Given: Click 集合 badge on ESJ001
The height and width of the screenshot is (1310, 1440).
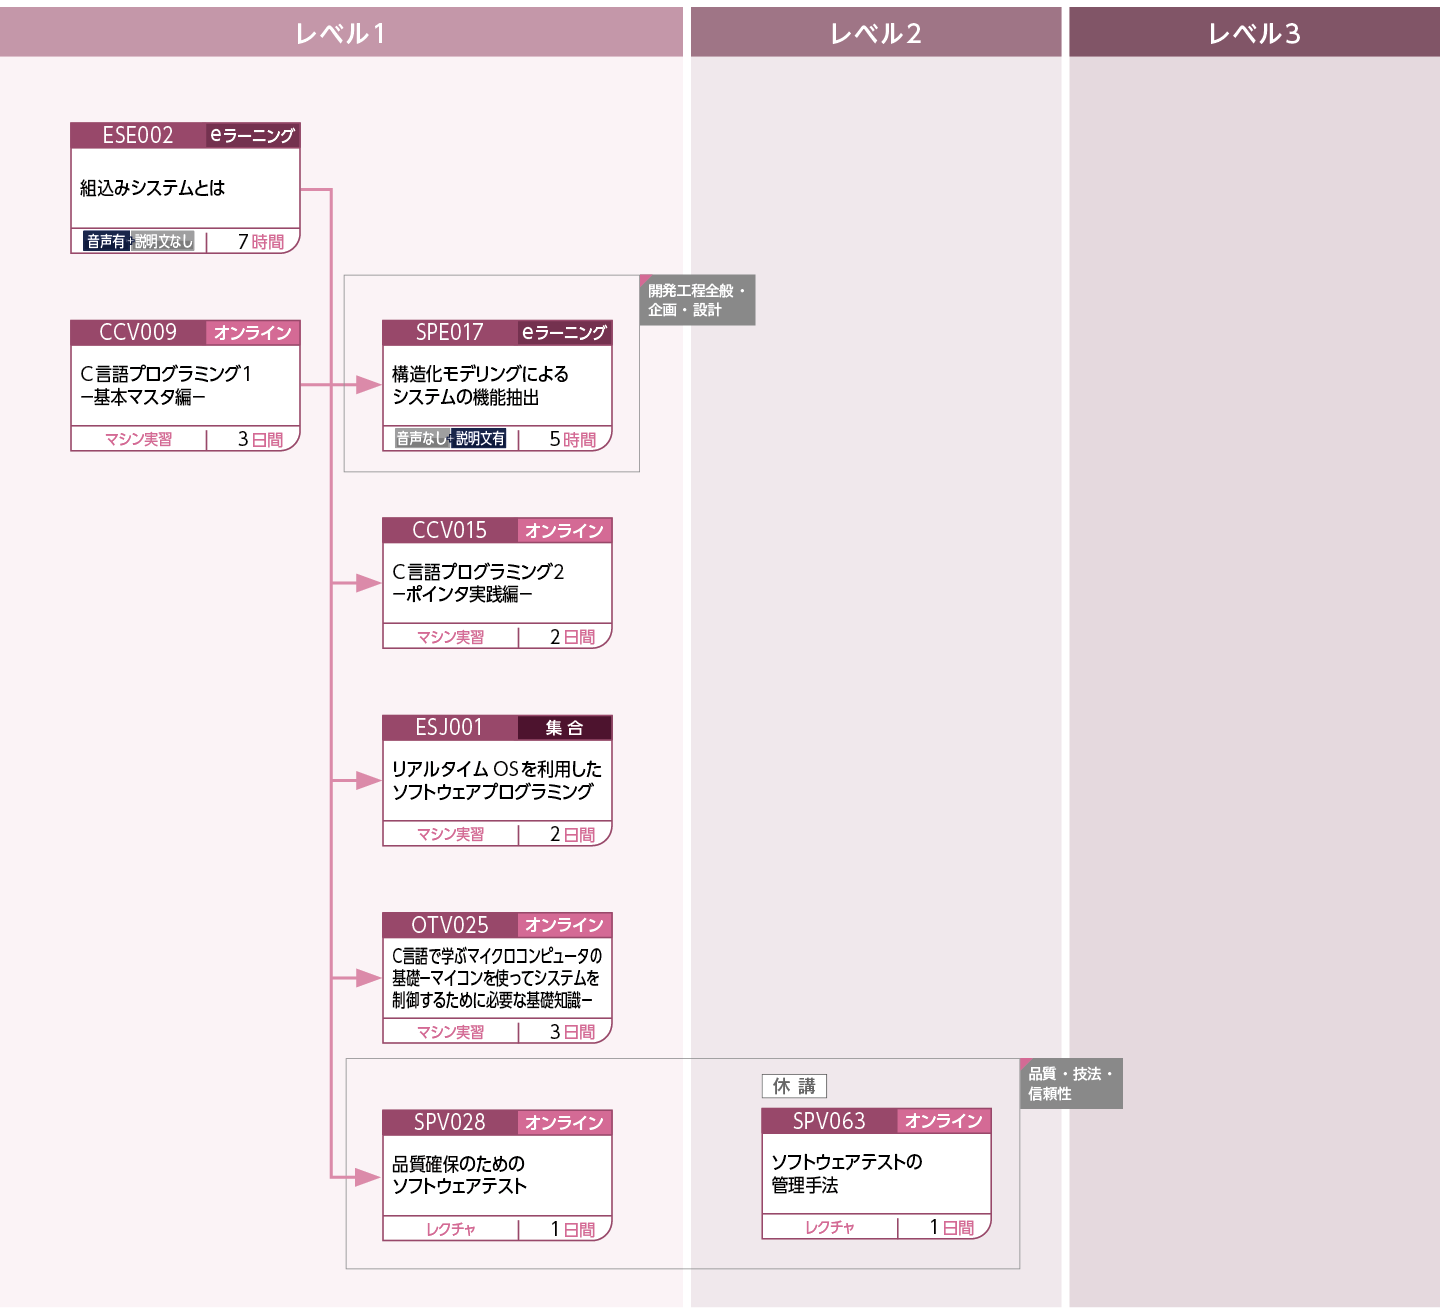Looking at the screenshot, I should (x=564, y=728).
